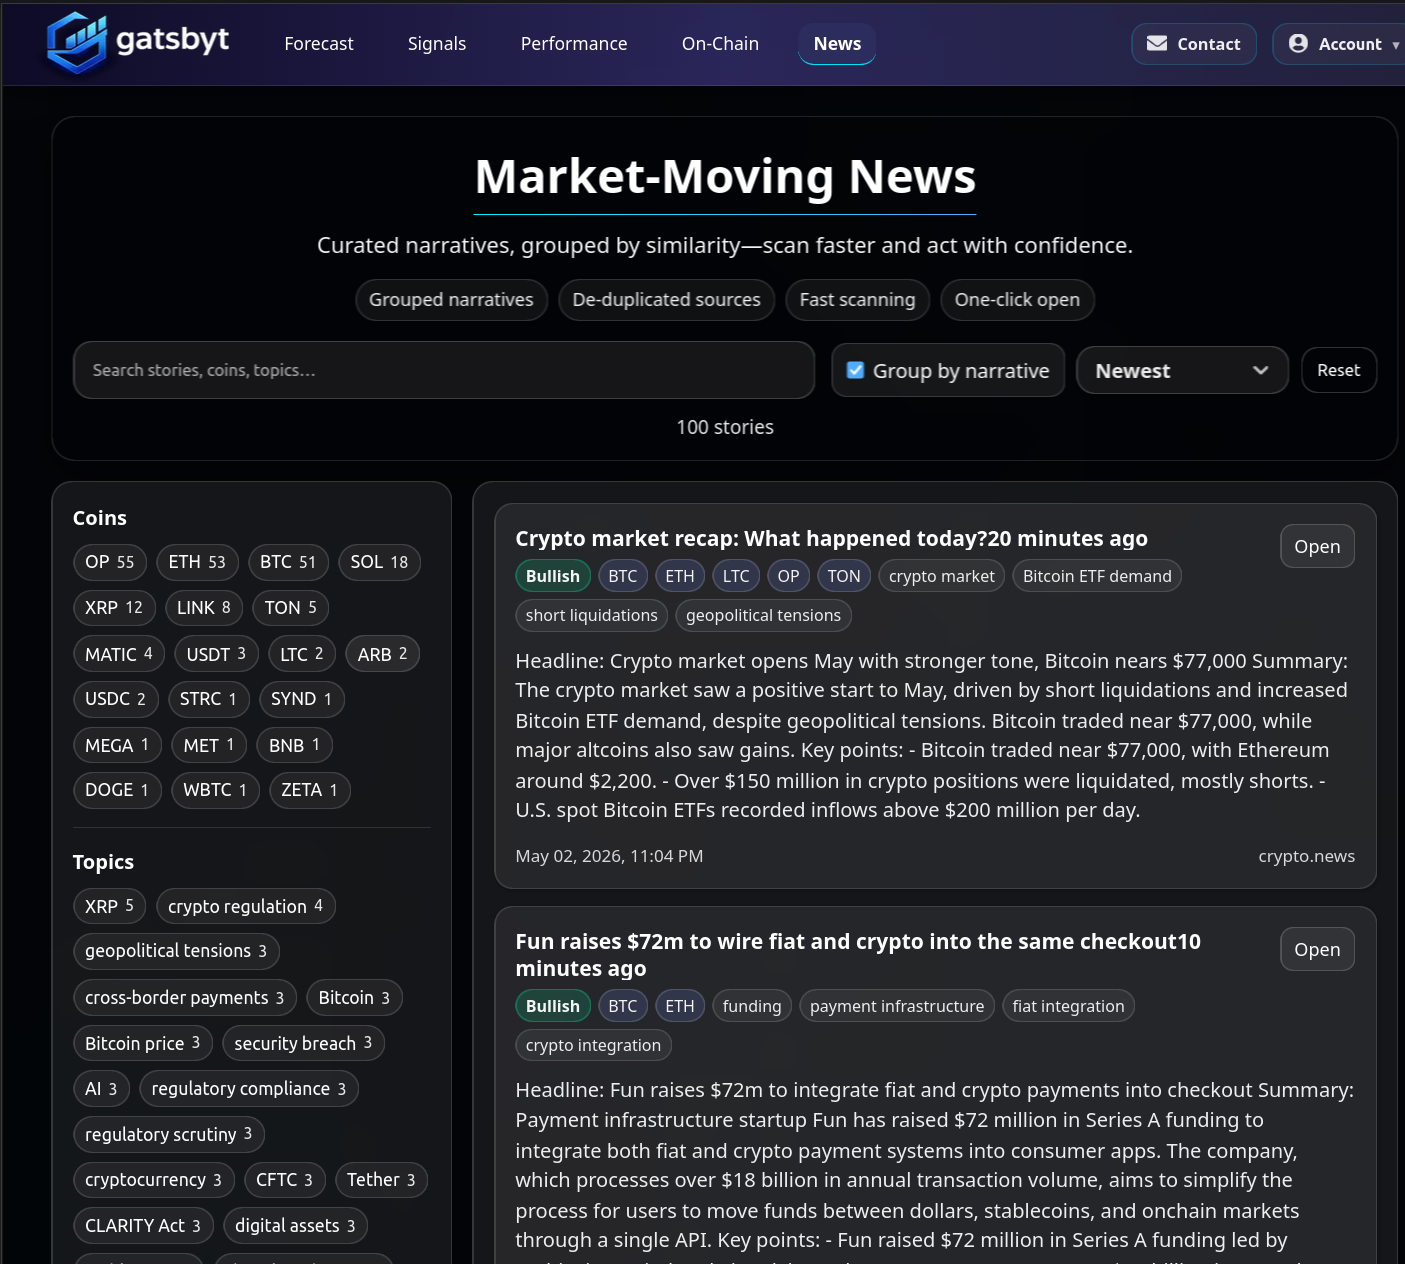1405x1264 pixels.
Task: Filter by geopolitical tensions 3 sidebar topic
Action: (177, 951)
